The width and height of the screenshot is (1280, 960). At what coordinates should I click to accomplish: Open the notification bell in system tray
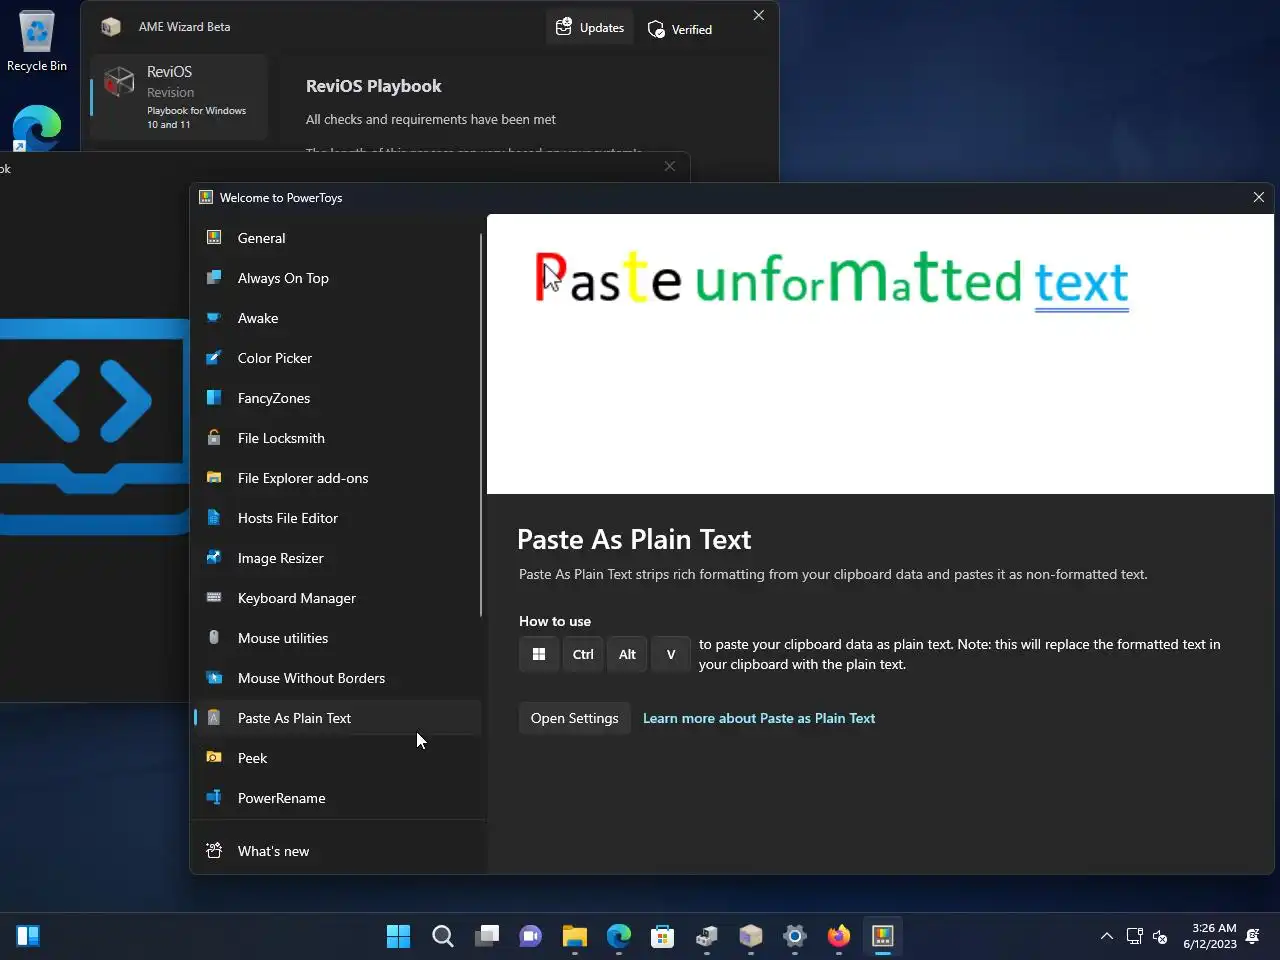click(1253, 936)
